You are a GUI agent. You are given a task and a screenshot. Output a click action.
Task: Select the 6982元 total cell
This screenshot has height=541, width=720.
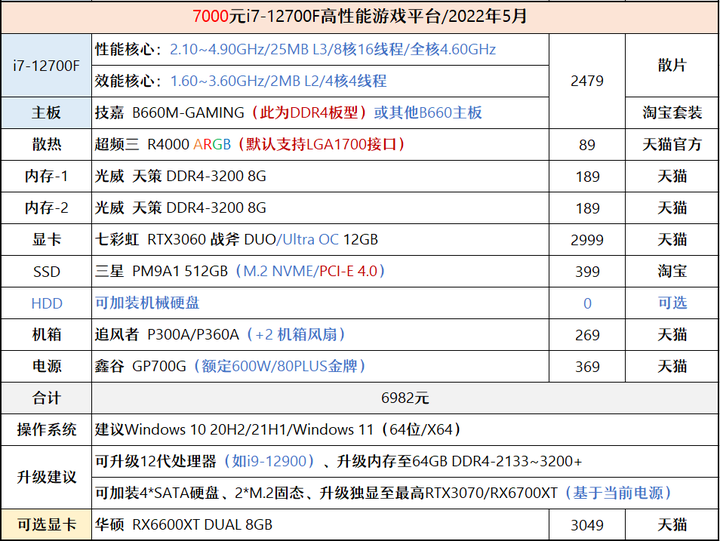point(405,398)
